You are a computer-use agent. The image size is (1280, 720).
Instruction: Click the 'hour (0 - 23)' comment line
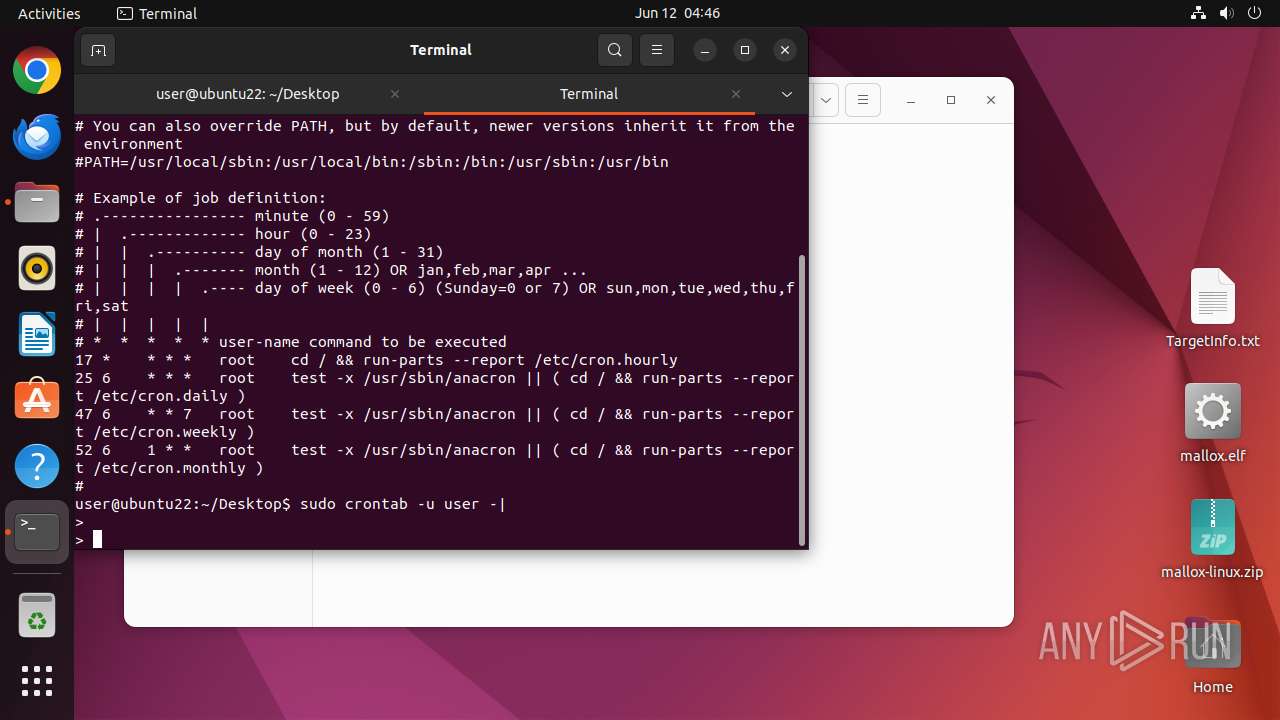tap(223, 234)
